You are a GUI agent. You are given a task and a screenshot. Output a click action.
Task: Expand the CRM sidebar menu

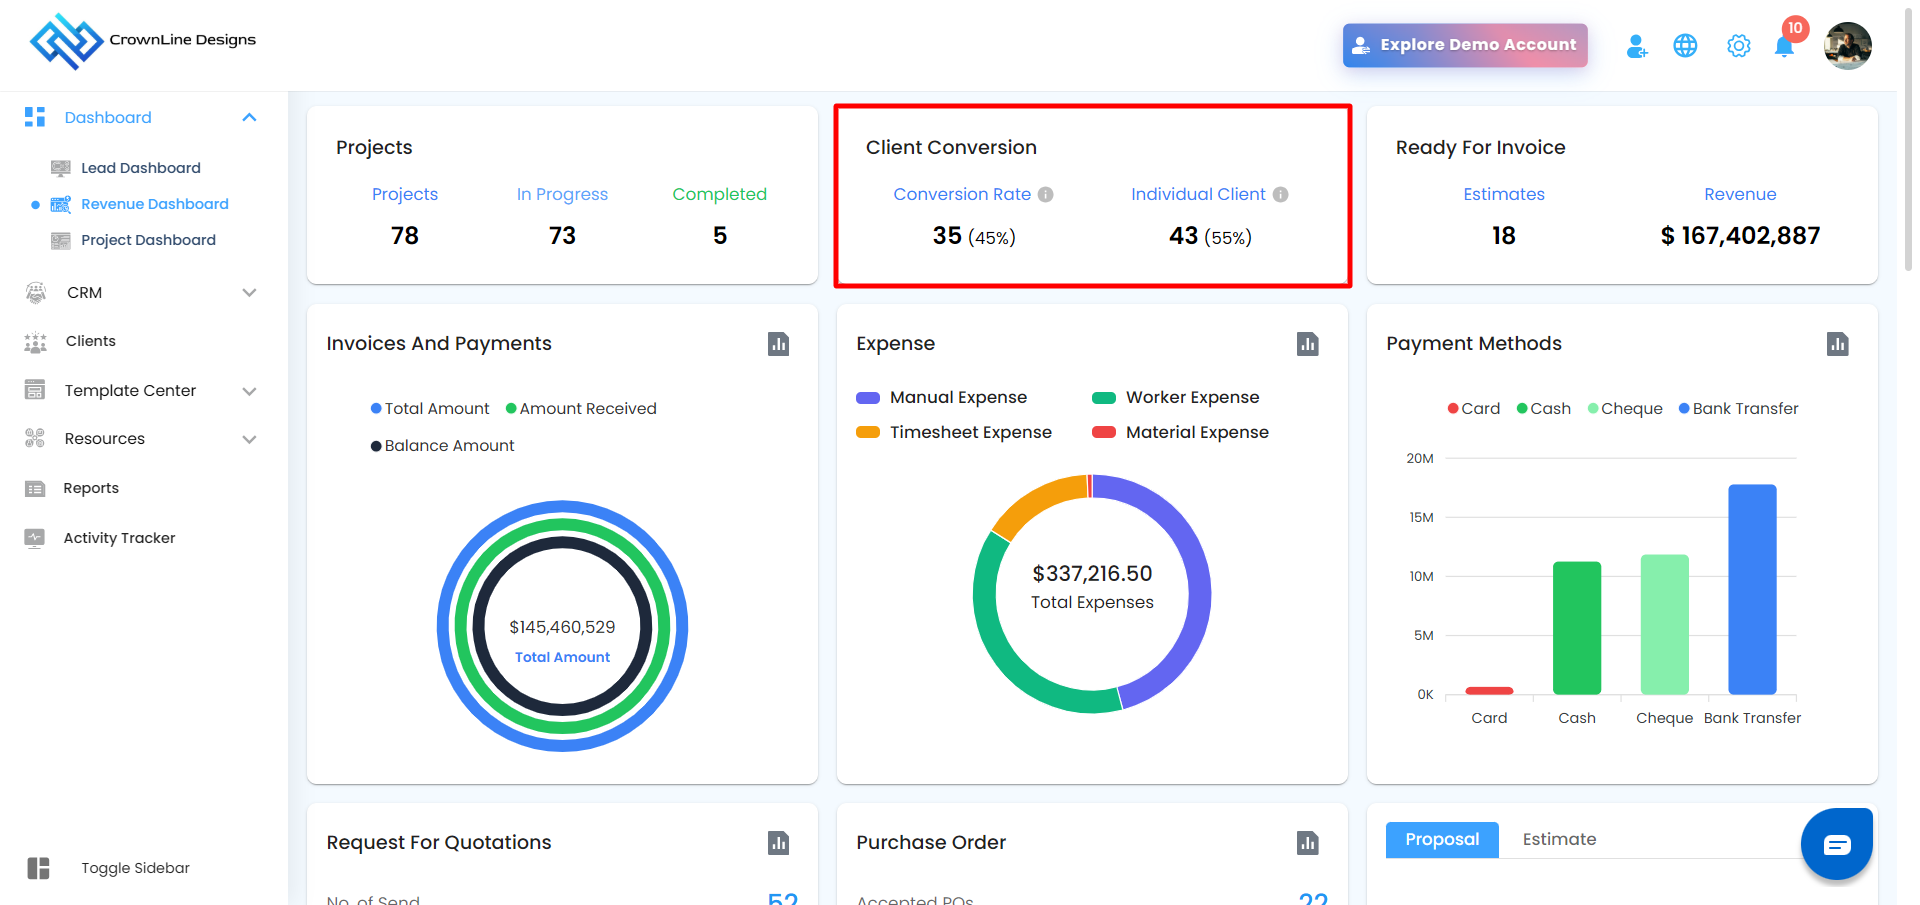pyautogui.click(x=249, y=293)
